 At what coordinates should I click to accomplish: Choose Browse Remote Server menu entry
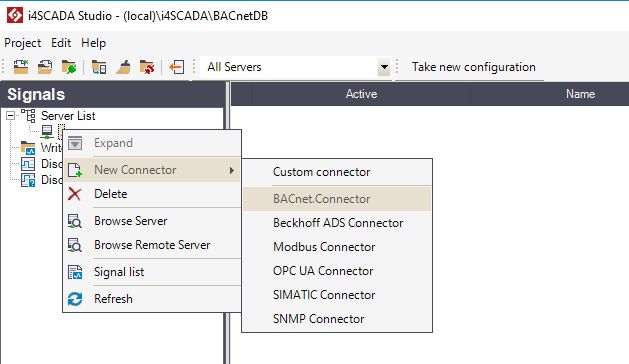coord(152,245)
